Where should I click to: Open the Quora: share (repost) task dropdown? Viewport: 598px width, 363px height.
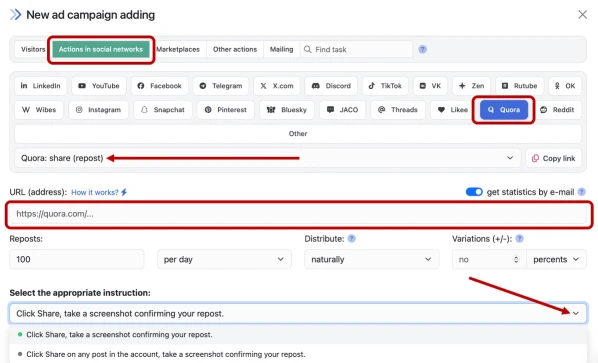tap(267, 158)
